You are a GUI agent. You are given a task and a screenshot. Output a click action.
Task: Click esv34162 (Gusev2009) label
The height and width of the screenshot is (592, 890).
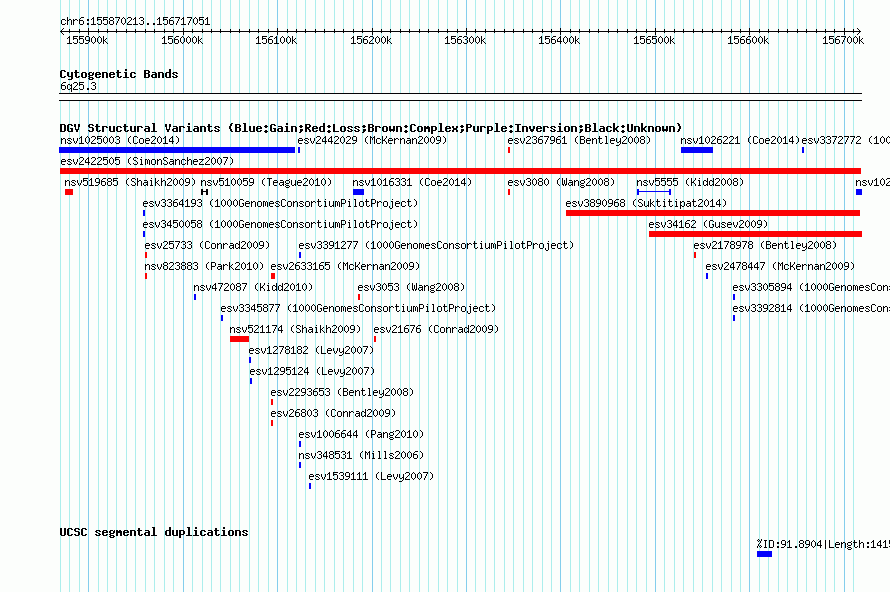pyautogui.click(x=708, y=224)
